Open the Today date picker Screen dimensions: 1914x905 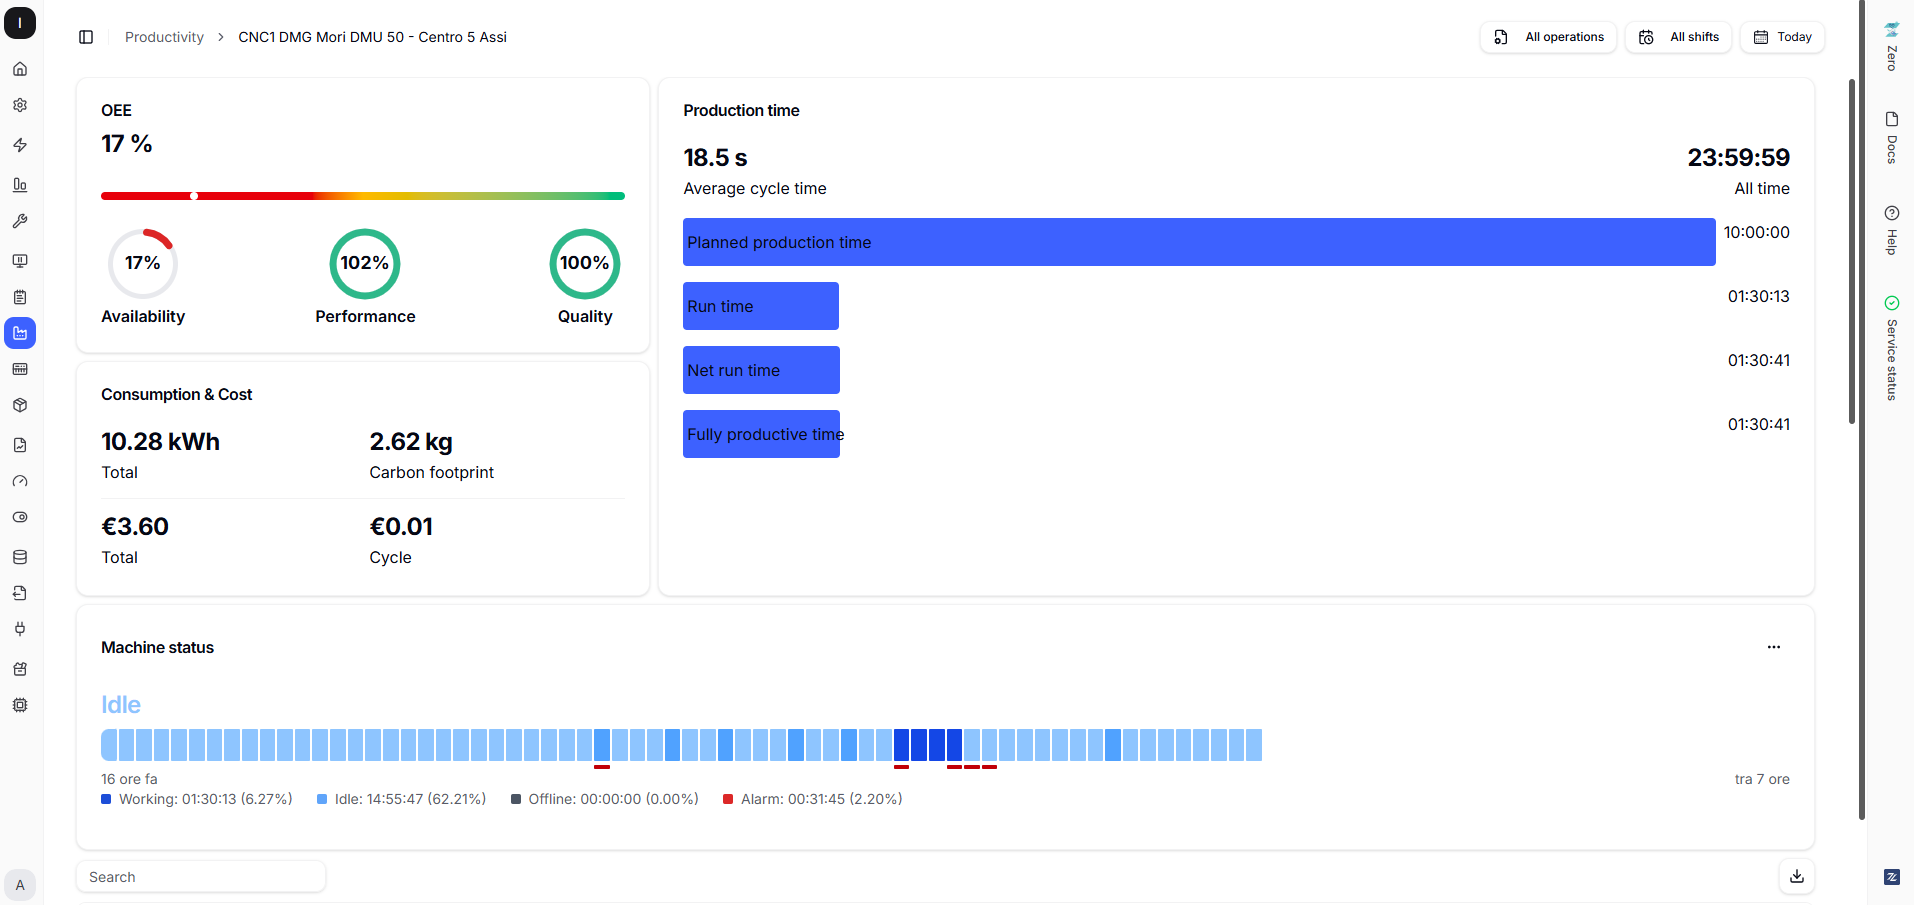(x=1782, y=37)
